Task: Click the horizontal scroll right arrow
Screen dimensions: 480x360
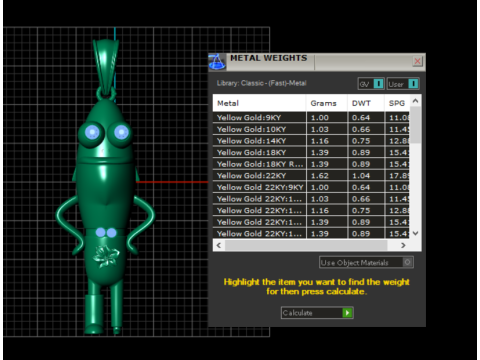Action: pyautogui.click(x=403, y=245)
